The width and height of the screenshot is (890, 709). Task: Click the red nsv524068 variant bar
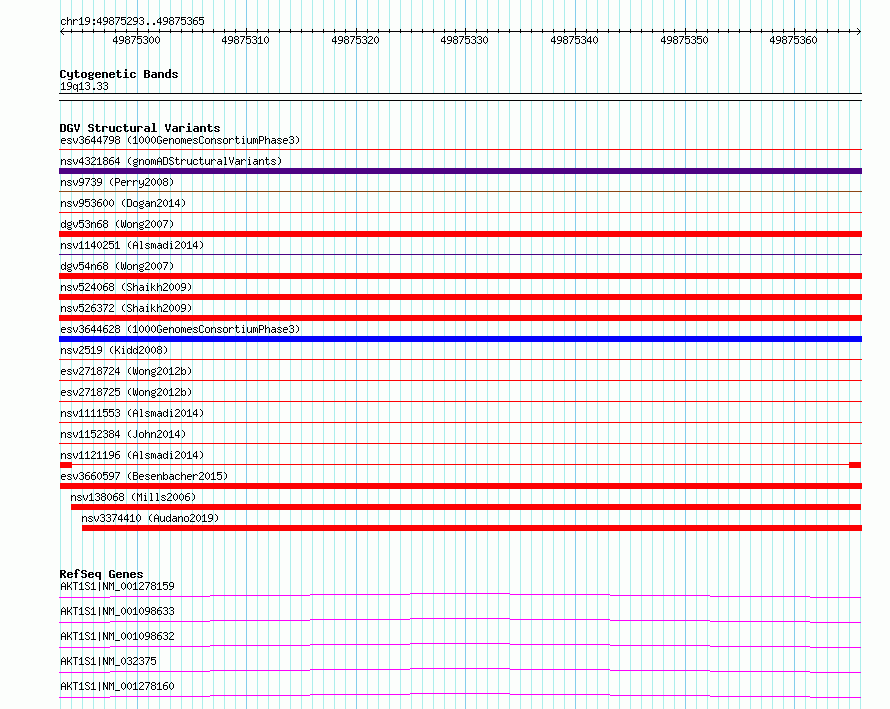(460, 297)
